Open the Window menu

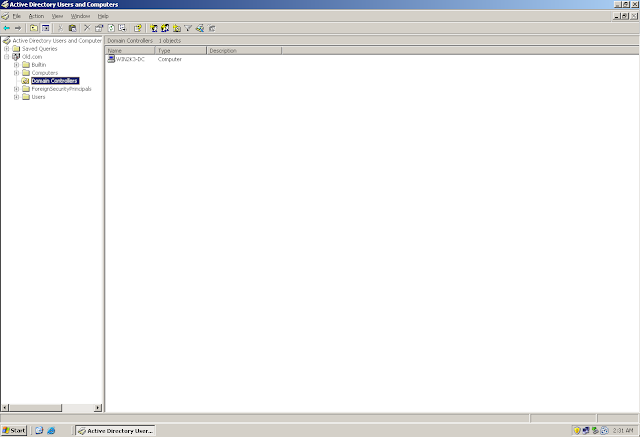(80, 16)
